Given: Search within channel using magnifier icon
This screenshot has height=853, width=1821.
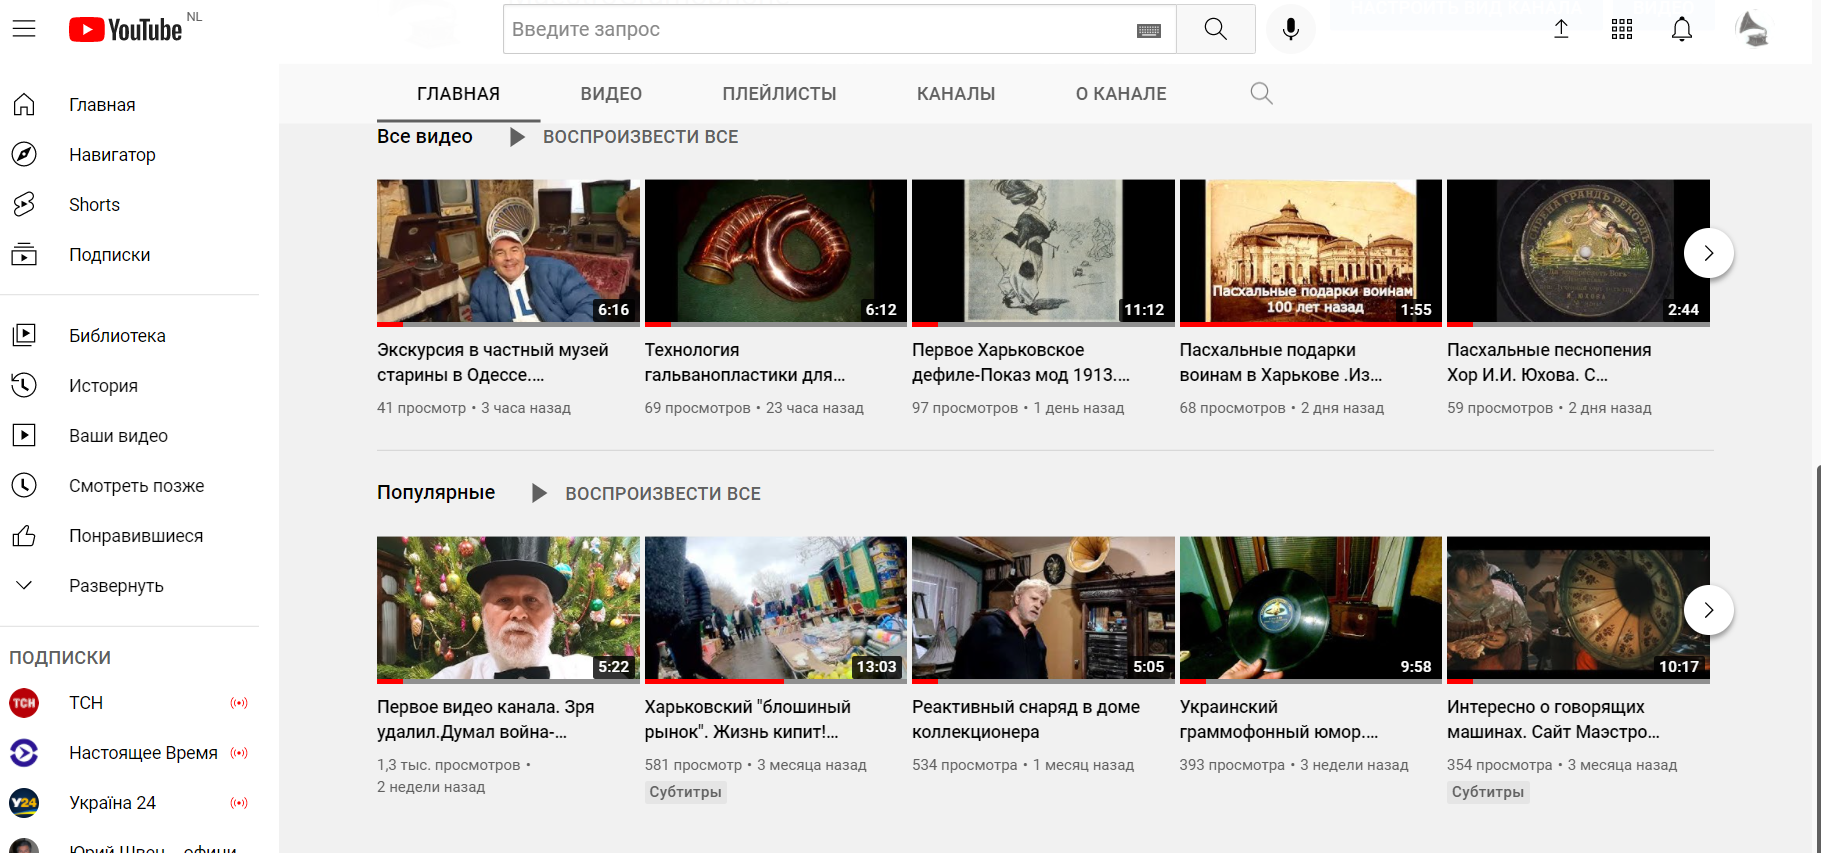Looking at the screenshot, I should pos(1261,94).
